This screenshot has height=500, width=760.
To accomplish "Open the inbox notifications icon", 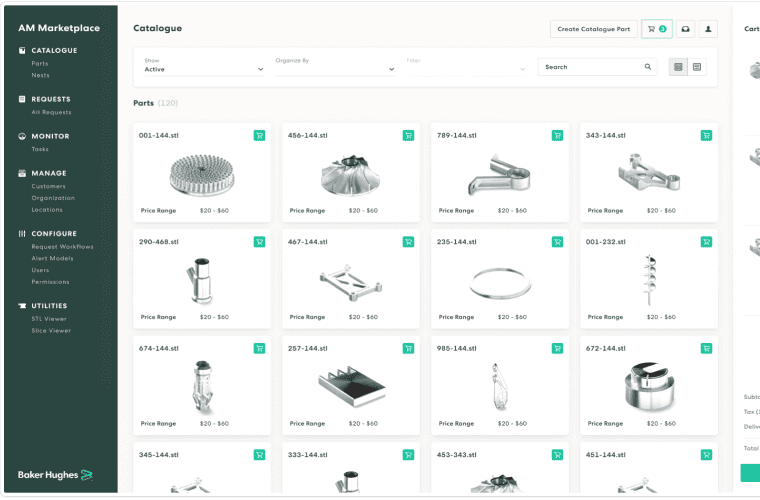I will pos(685,29).
